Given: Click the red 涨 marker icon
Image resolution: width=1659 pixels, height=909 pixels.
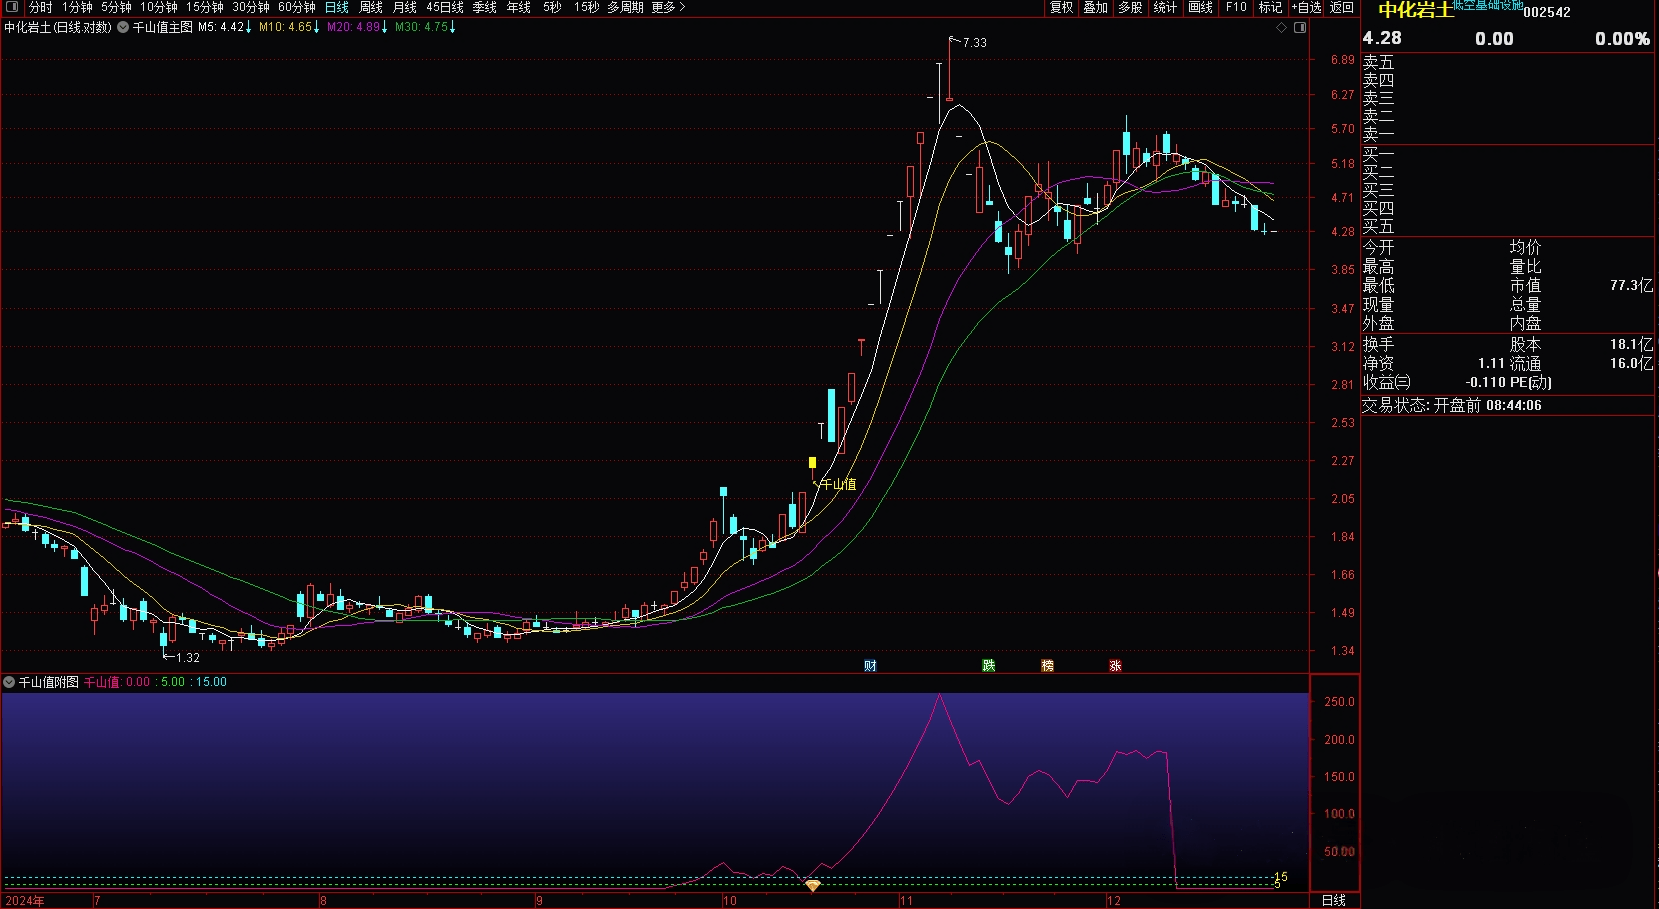Looking at the screenshot, I should pos(1115,666).
